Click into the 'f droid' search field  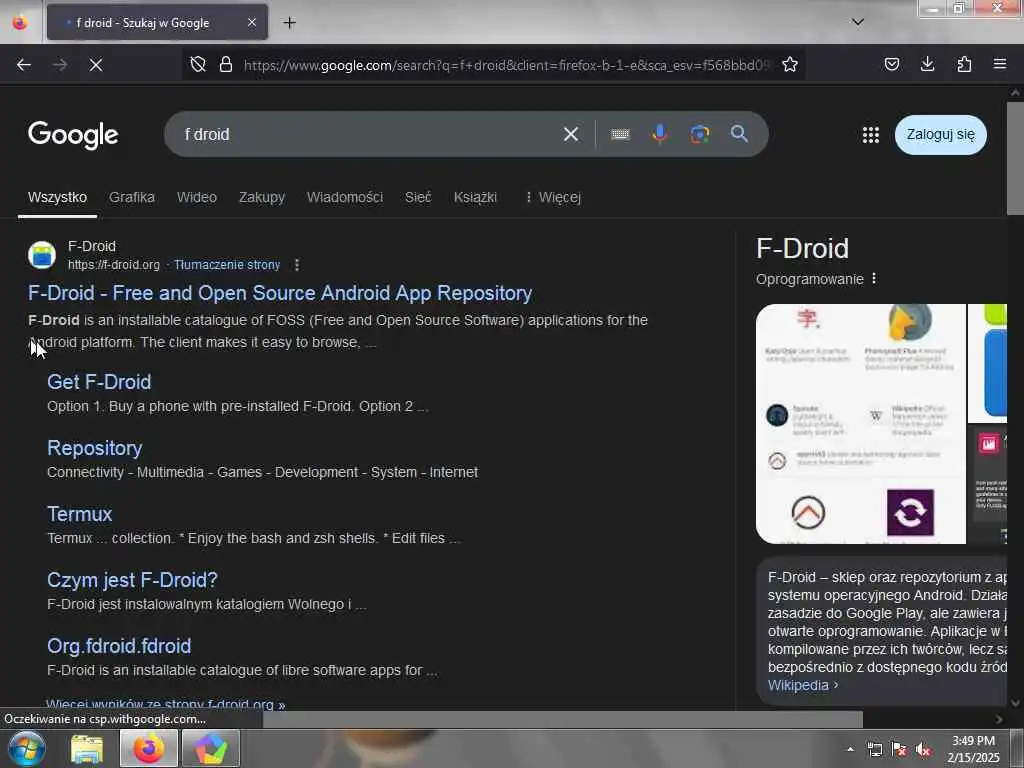(366, 135)
